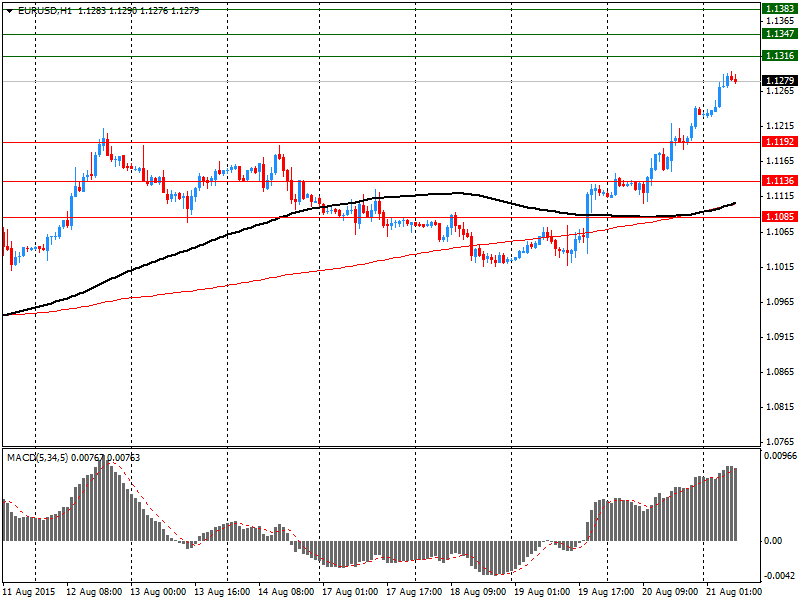Click the 17 Aug 01:00 time label

350,592
